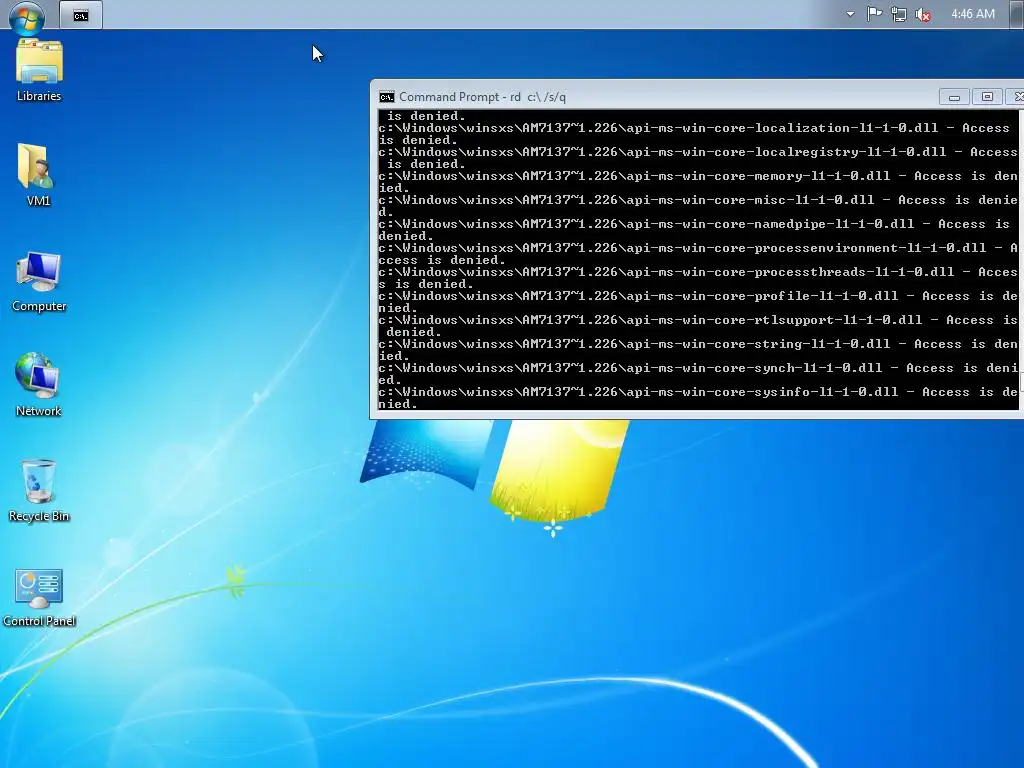
Task: Open the Libraries desktop icon
Action: pyautogui.click(x=39, y=71)
